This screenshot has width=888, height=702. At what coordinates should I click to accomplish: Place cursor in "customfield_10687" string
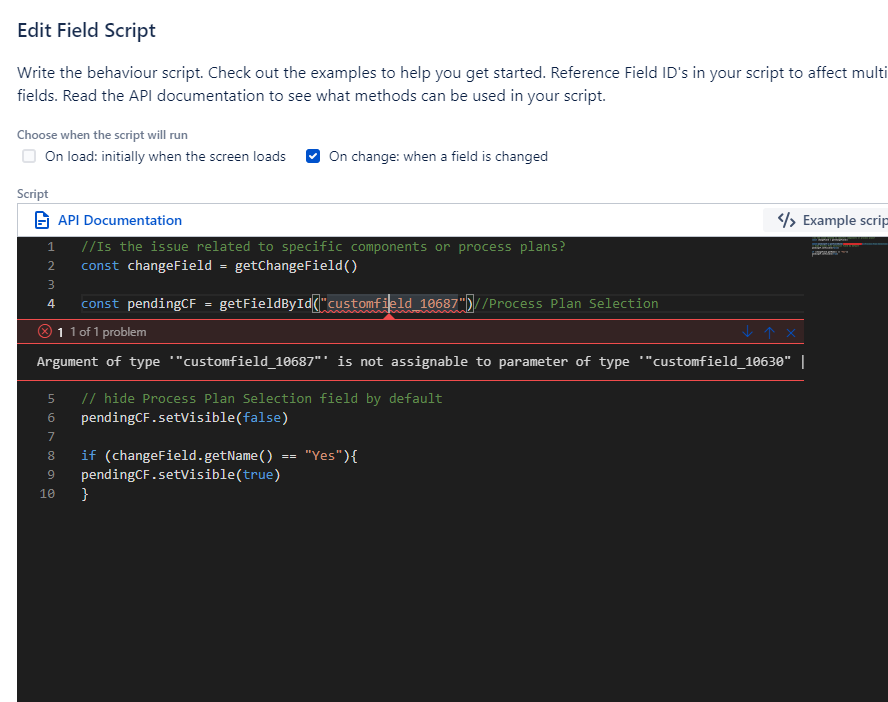pyautogui.click(x=392, y=303)
